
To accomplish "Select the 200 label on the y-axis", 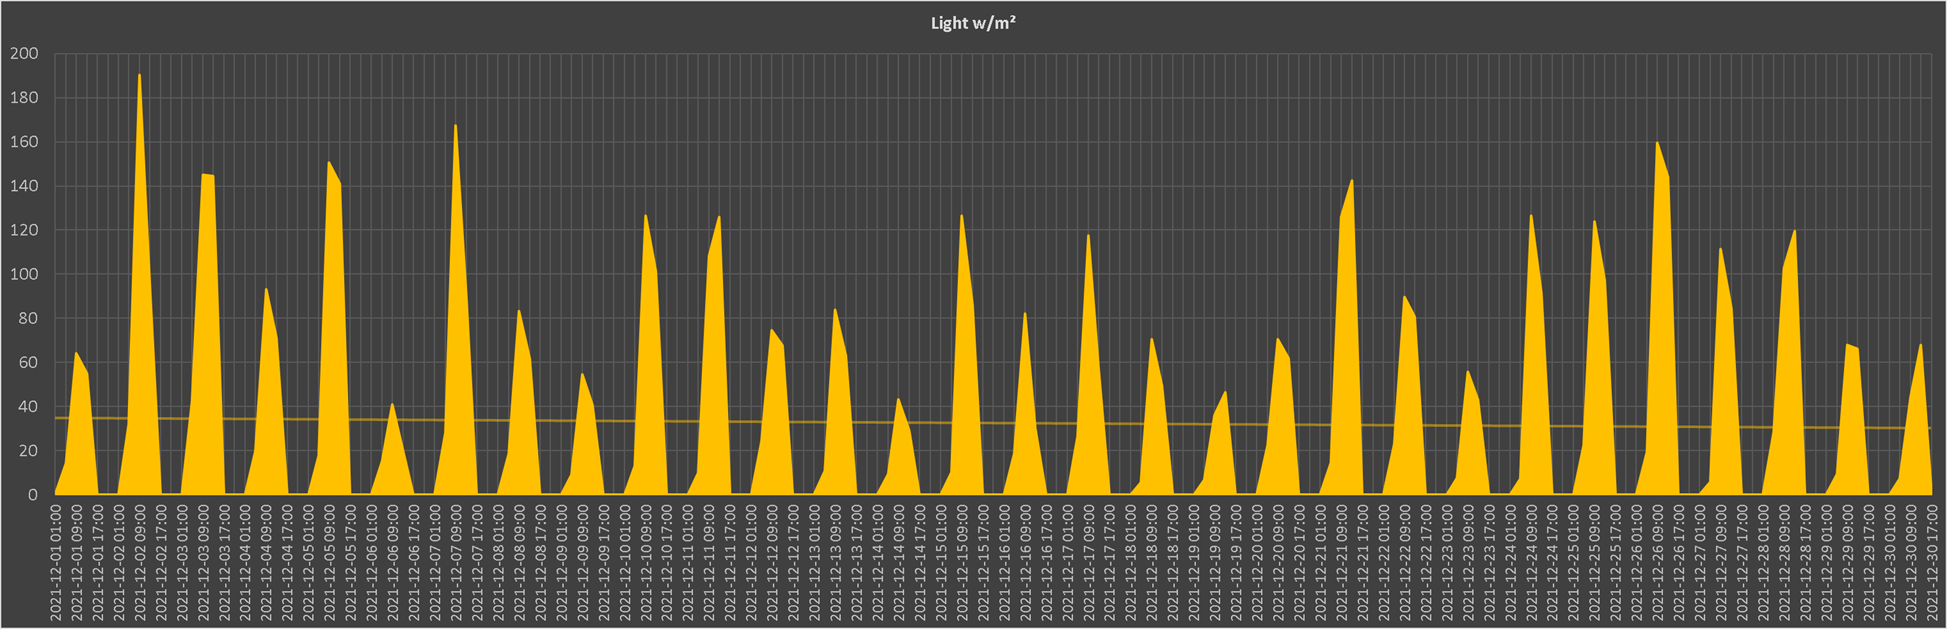I will (24, 54).
